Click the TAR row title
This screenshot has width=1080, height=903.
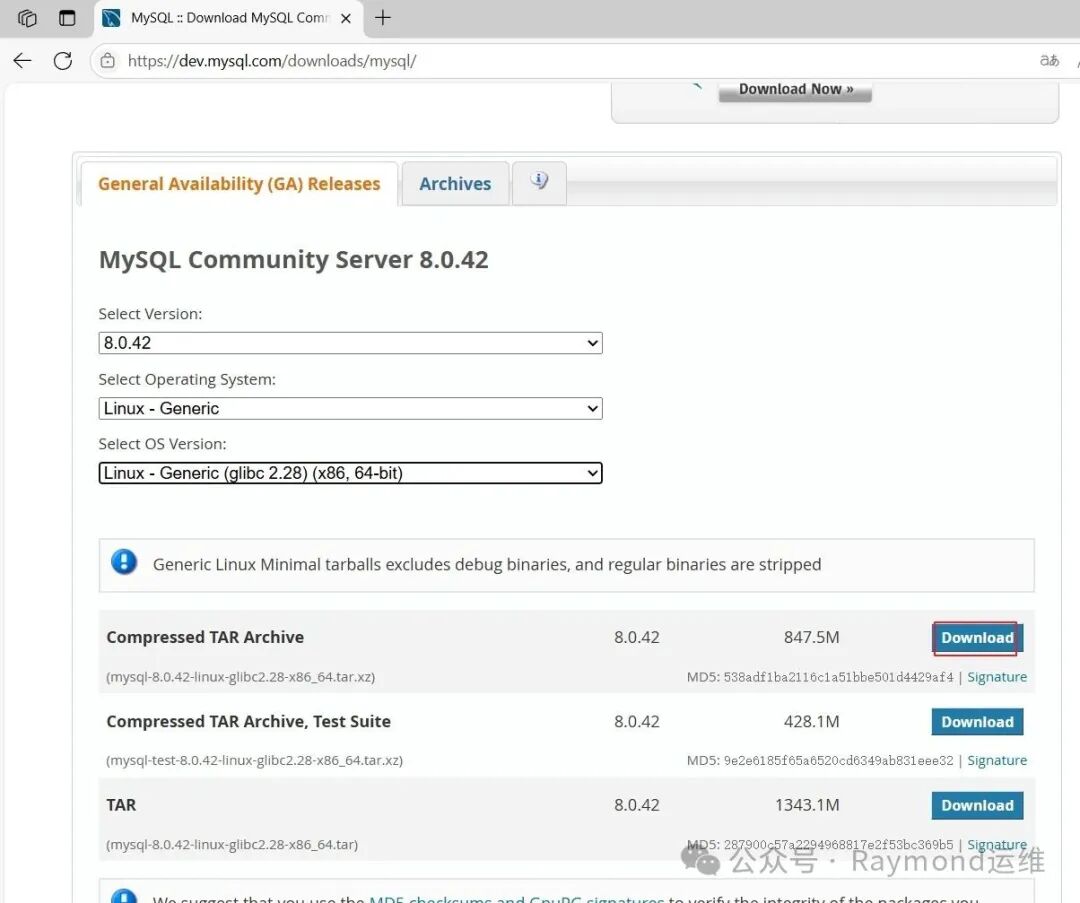(121, 805)
